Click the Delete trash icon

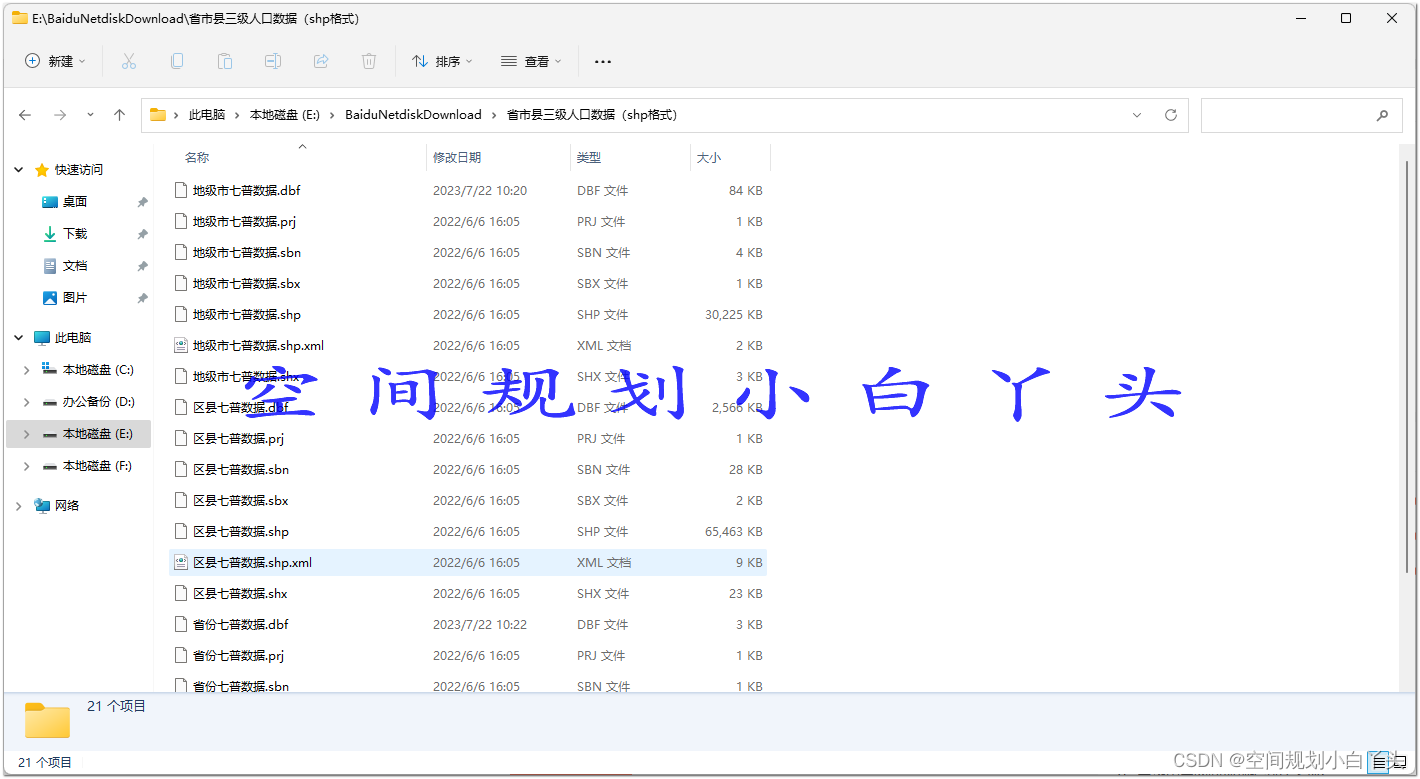coord(369,61)
